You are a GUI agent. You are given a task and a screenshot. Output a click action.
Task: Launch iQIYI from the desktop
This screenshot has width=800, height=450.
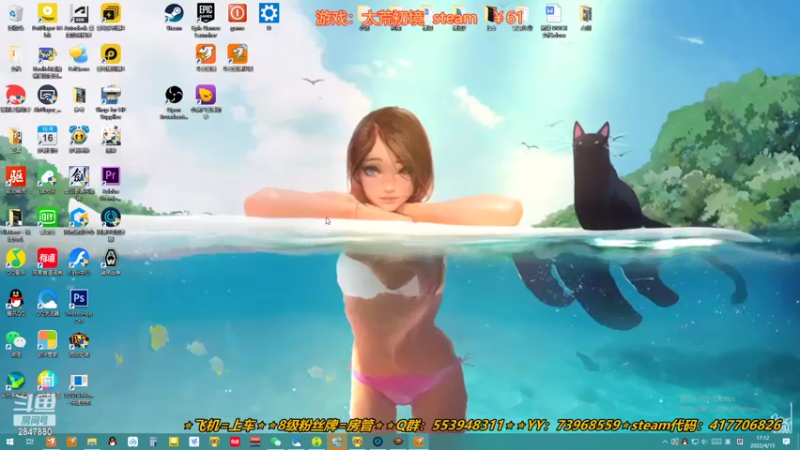47,218
